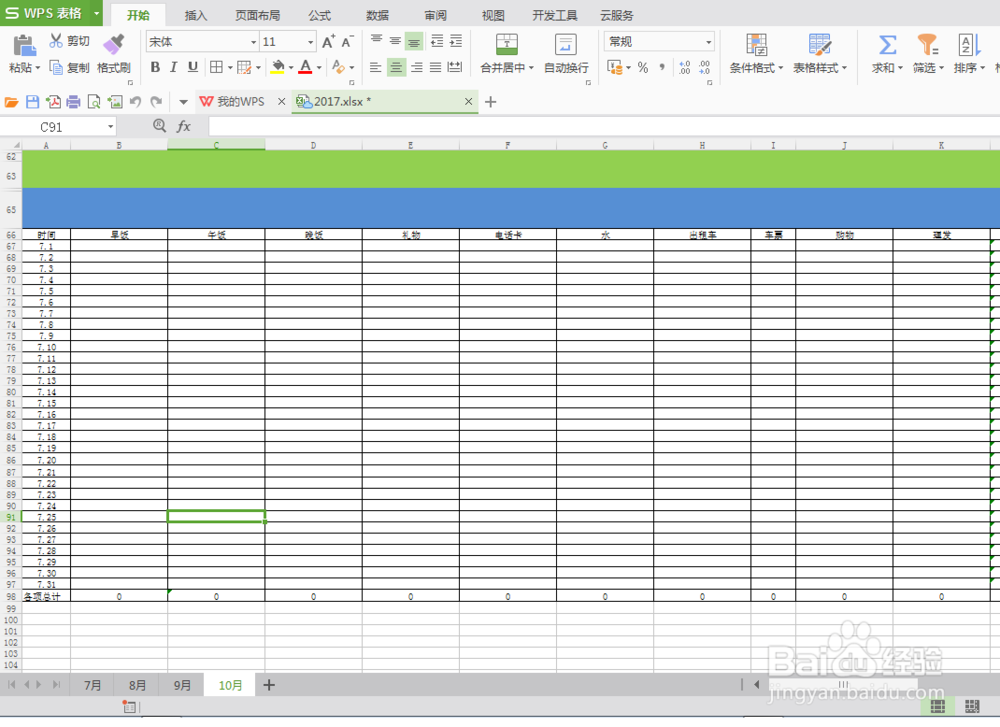Apply percent style format

pos(643,68)
